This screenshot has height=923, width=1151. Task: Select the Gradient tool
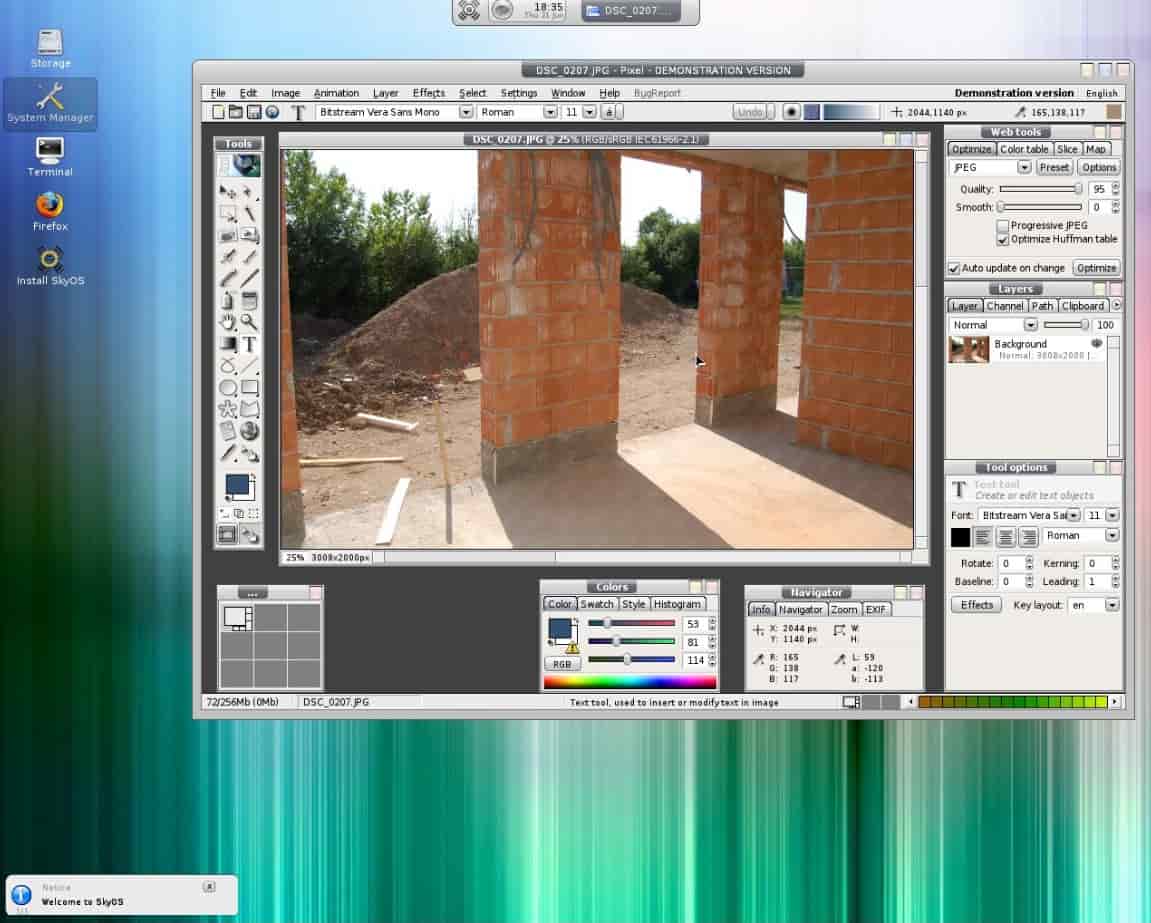[226, 342]
